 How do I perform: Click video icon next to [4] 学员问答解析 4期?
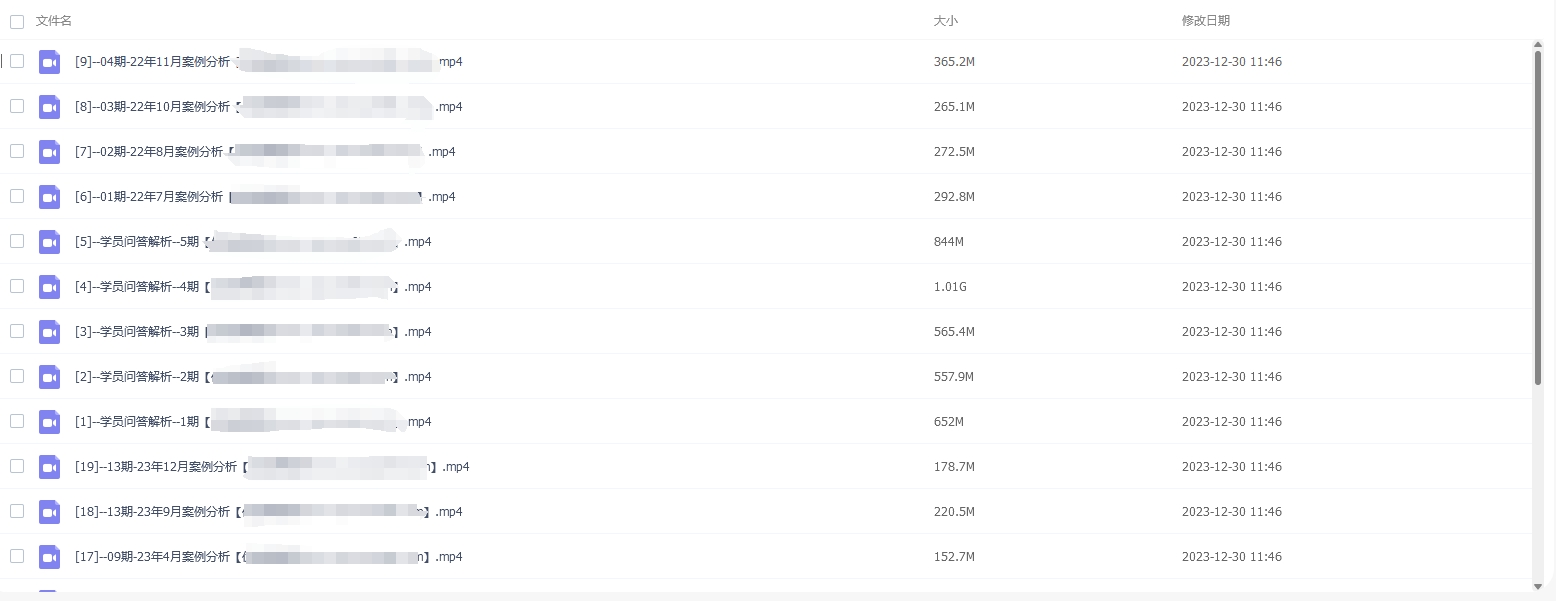(49, 287)
